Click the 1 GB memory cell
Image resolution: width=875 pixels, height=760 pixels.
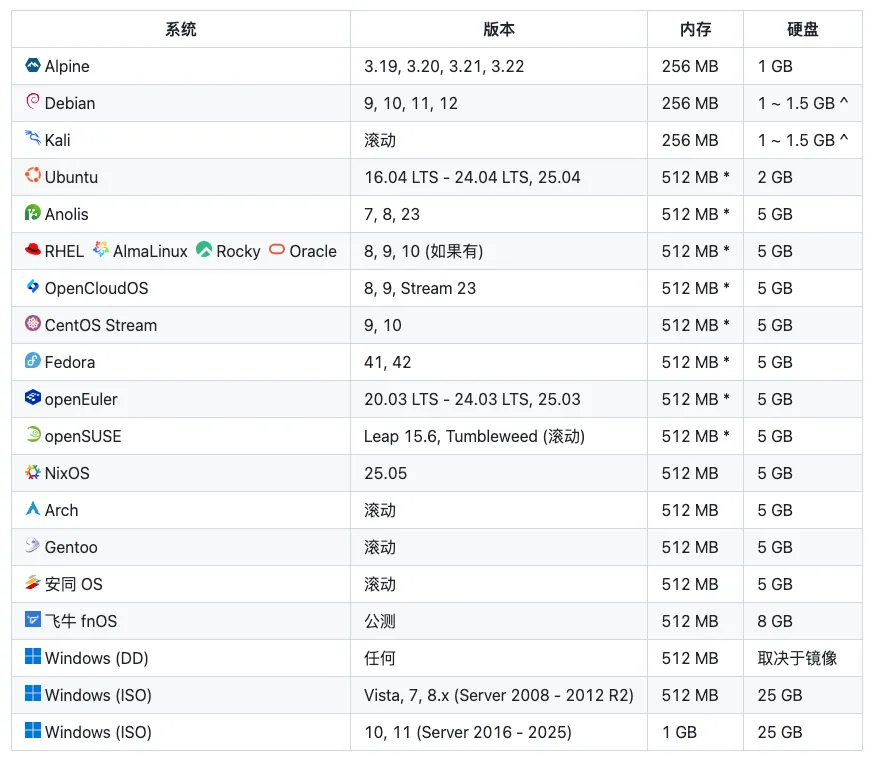point(679,732)
